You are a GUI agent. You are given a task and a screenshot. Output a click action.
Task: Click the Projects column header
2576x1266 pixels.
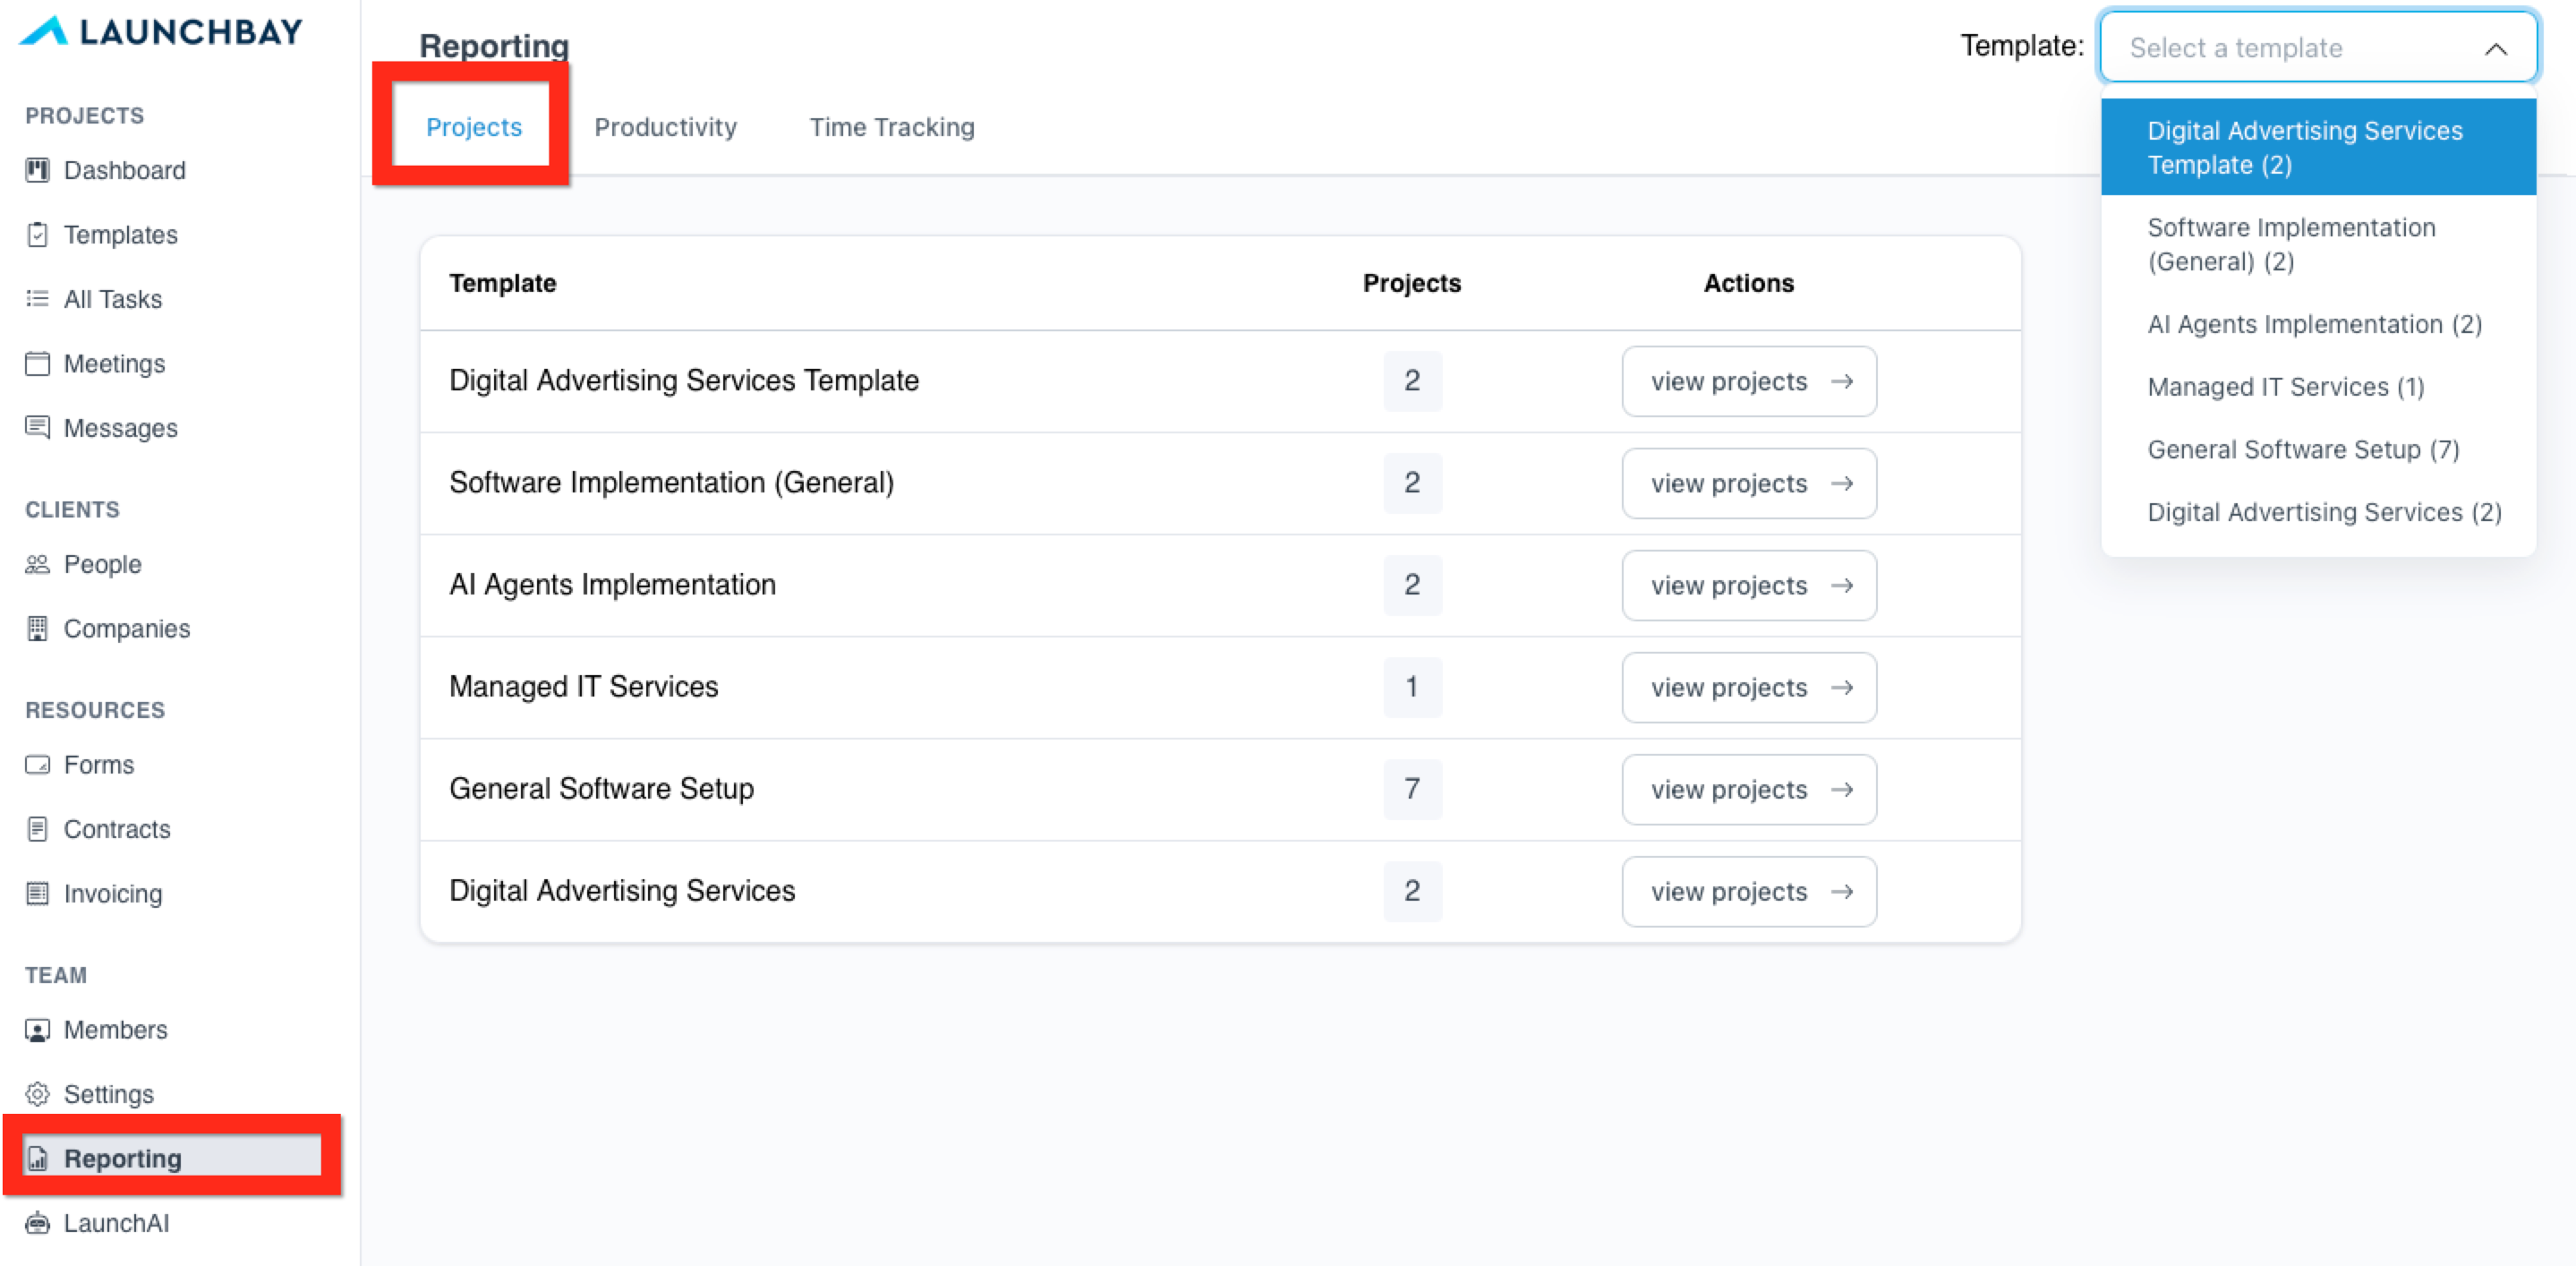1412,284
